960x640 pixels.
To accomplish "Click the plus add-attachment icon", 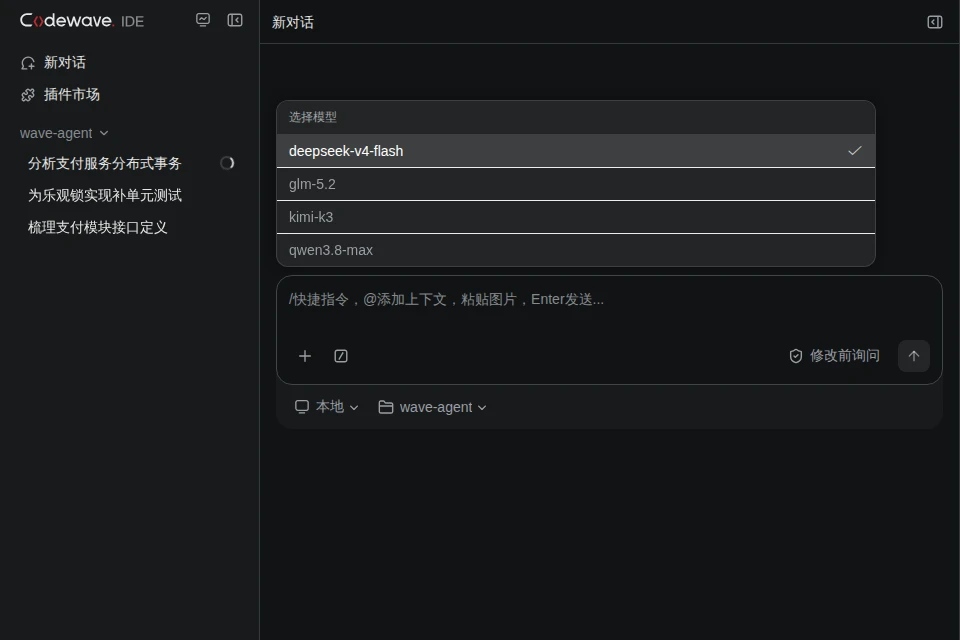I will (x=305, y=356).
